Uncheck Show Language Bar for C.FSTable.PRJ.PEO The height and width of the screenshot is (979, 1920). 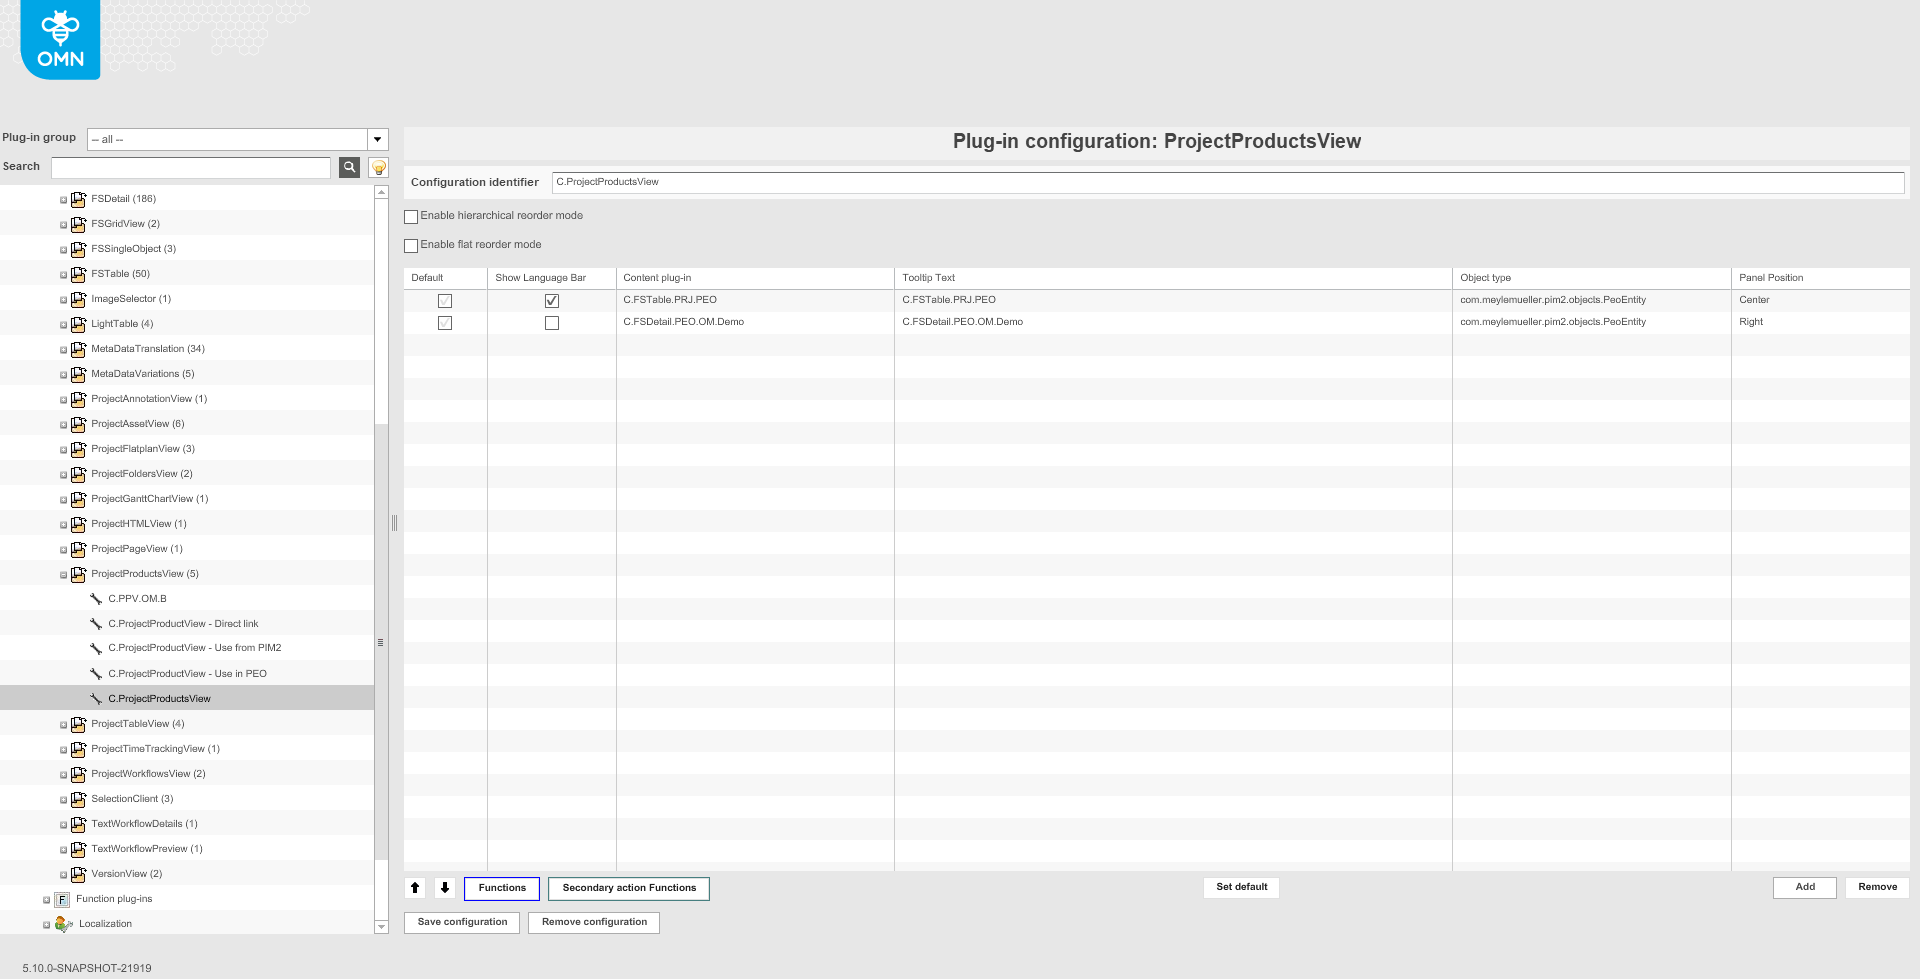click(x=552, y=299)
